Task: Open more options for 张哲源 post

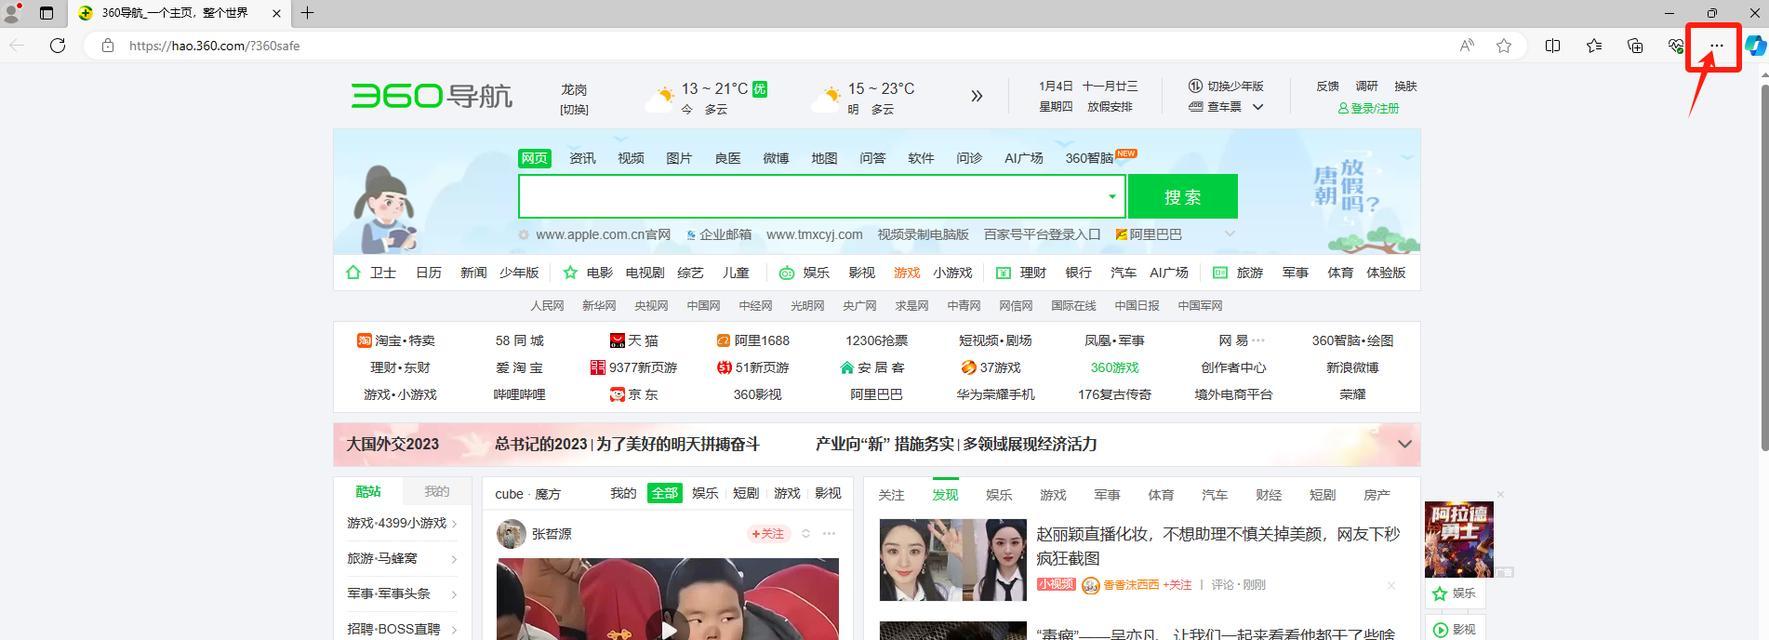Action: point(829,534)
